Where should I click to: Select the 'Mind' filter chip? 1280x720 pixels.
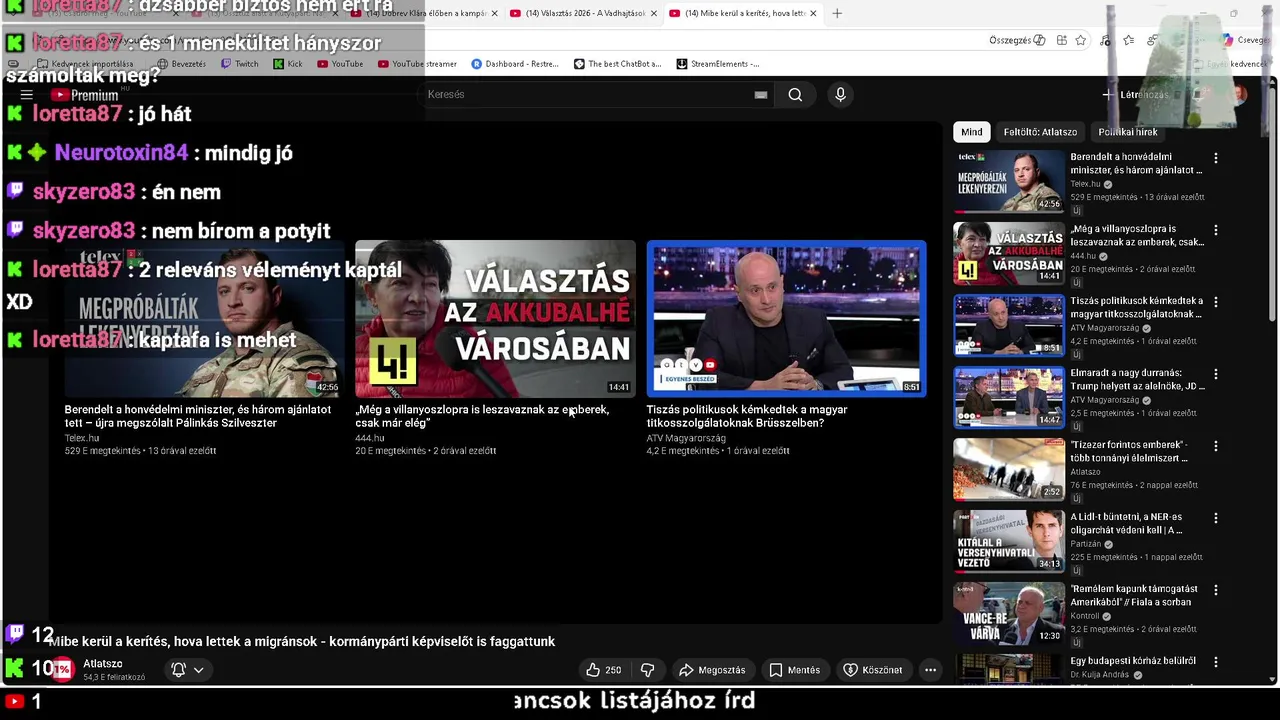tap(972, 132)
